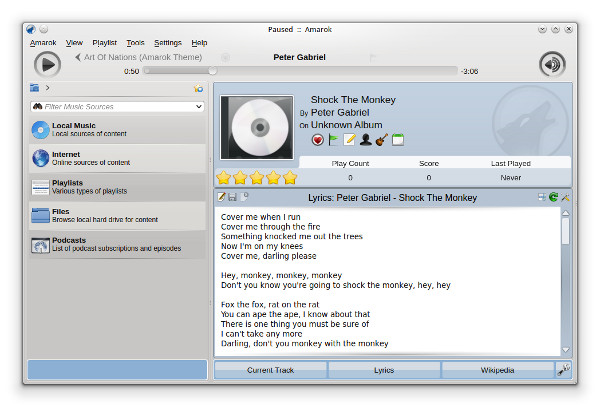Open the Playlist menu
This screenshot has width=600, height=407.
(104, 43)
